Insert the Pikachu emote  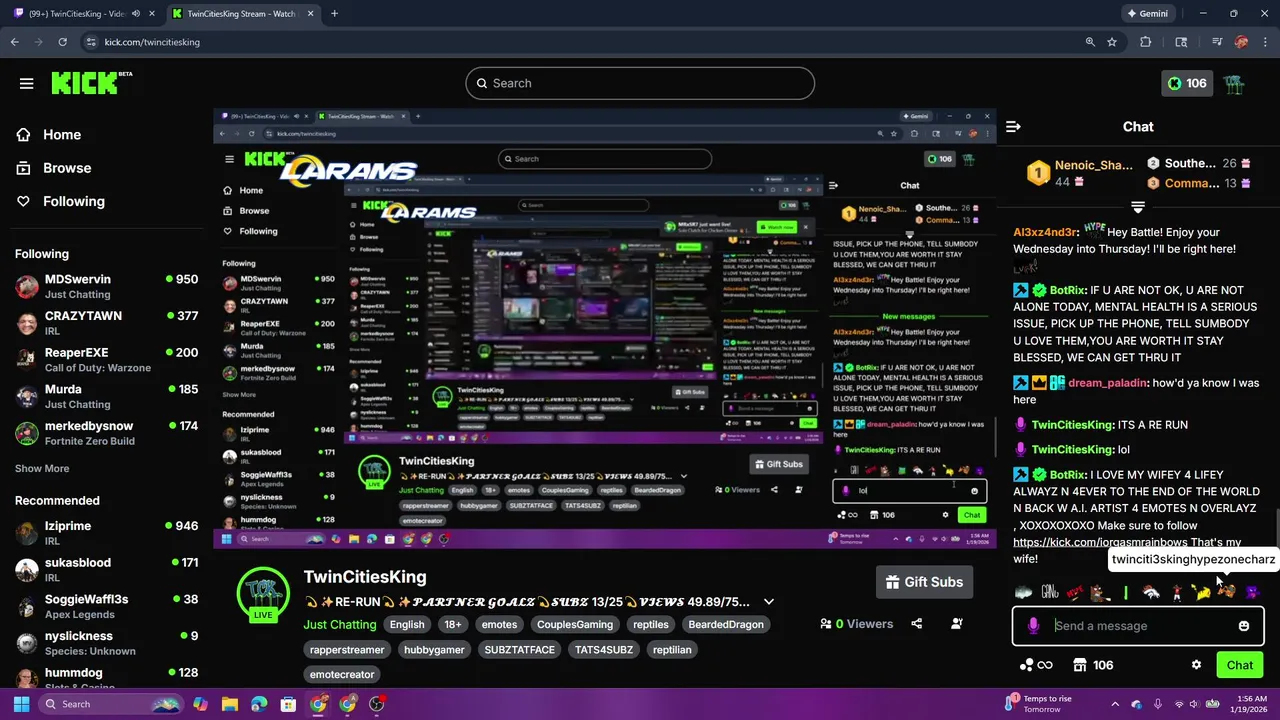(1201, 592)
